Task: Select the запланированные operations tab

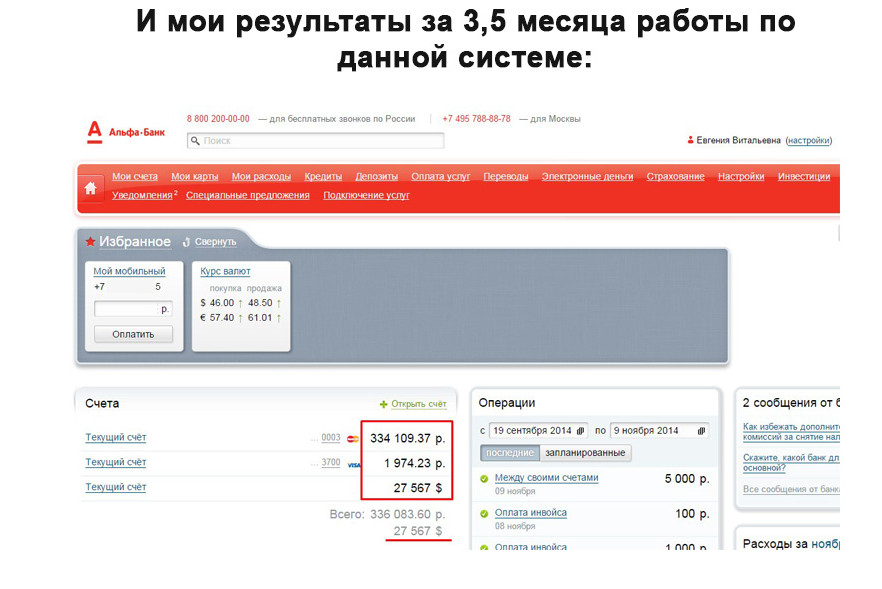Action: [585, 453]
